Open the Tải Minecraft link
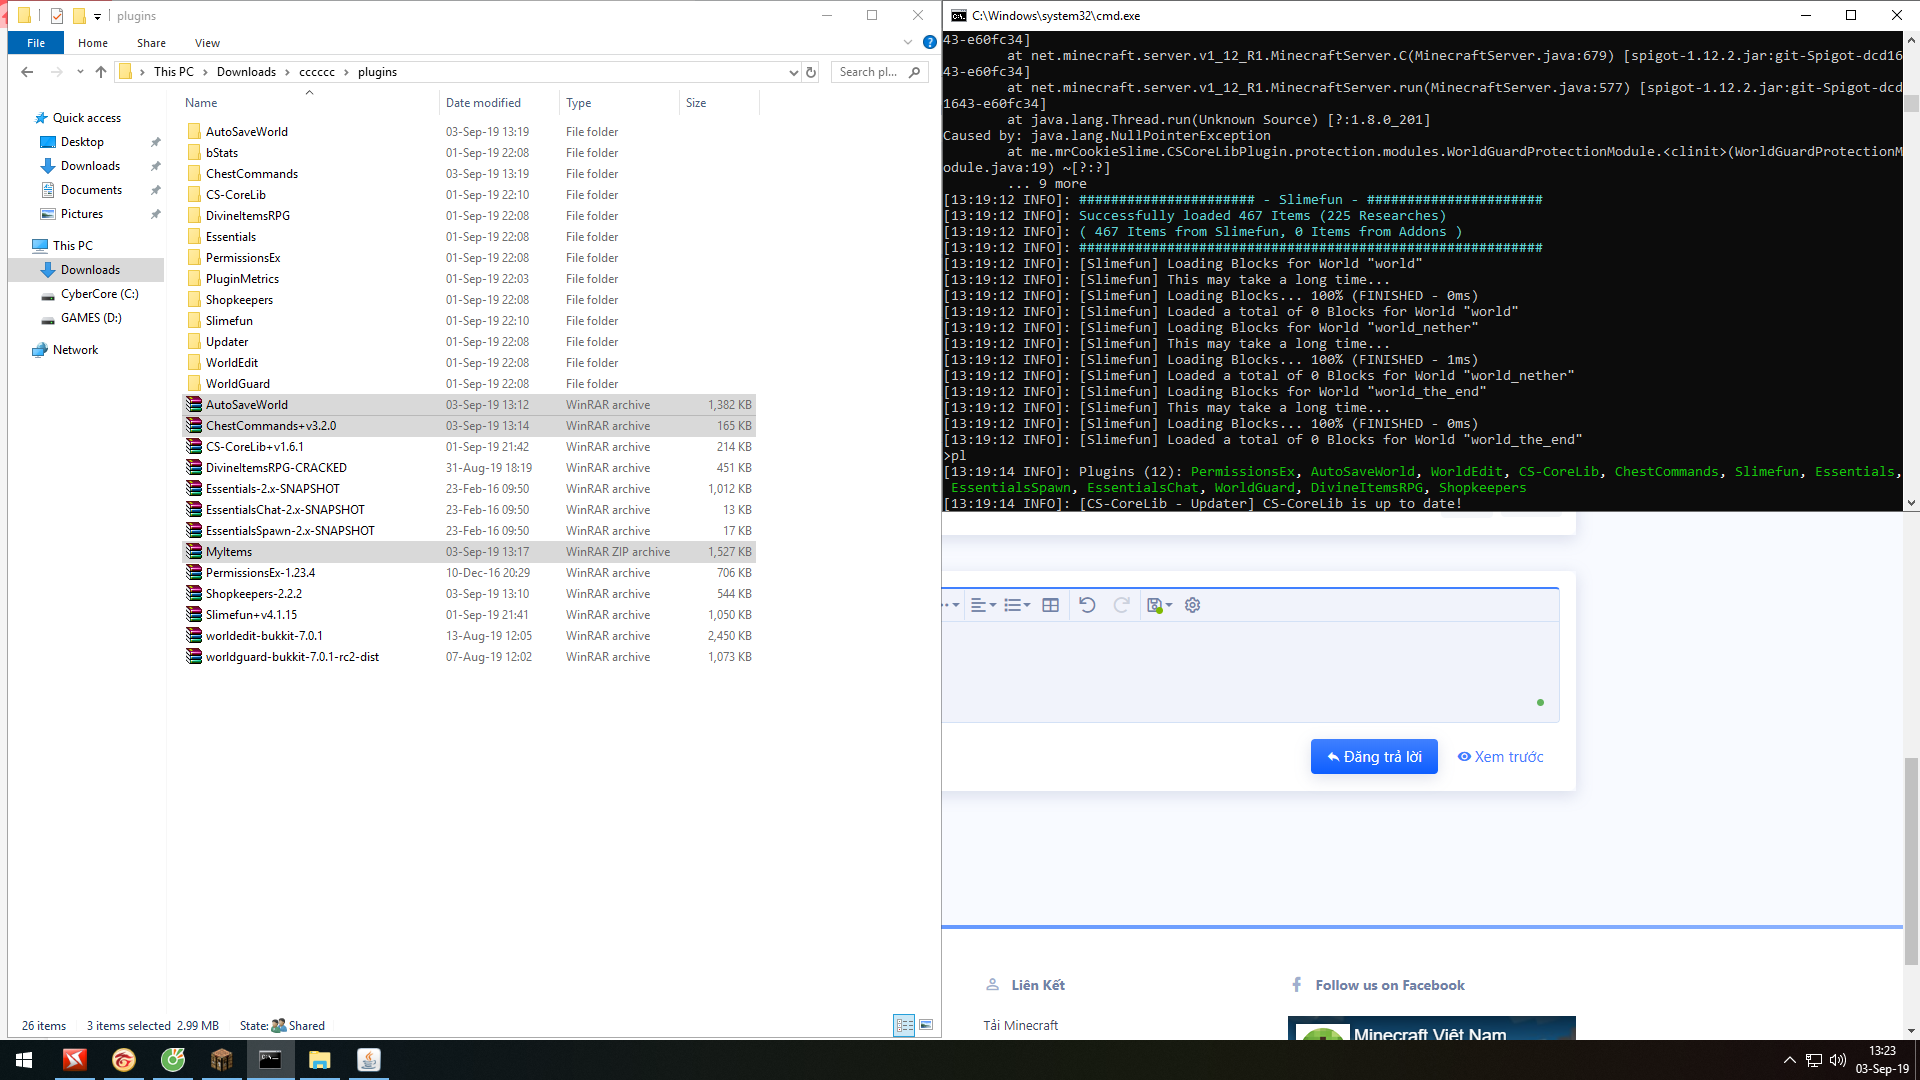This screenshot has height=1080, width=1920. tap(1020, 1025)
